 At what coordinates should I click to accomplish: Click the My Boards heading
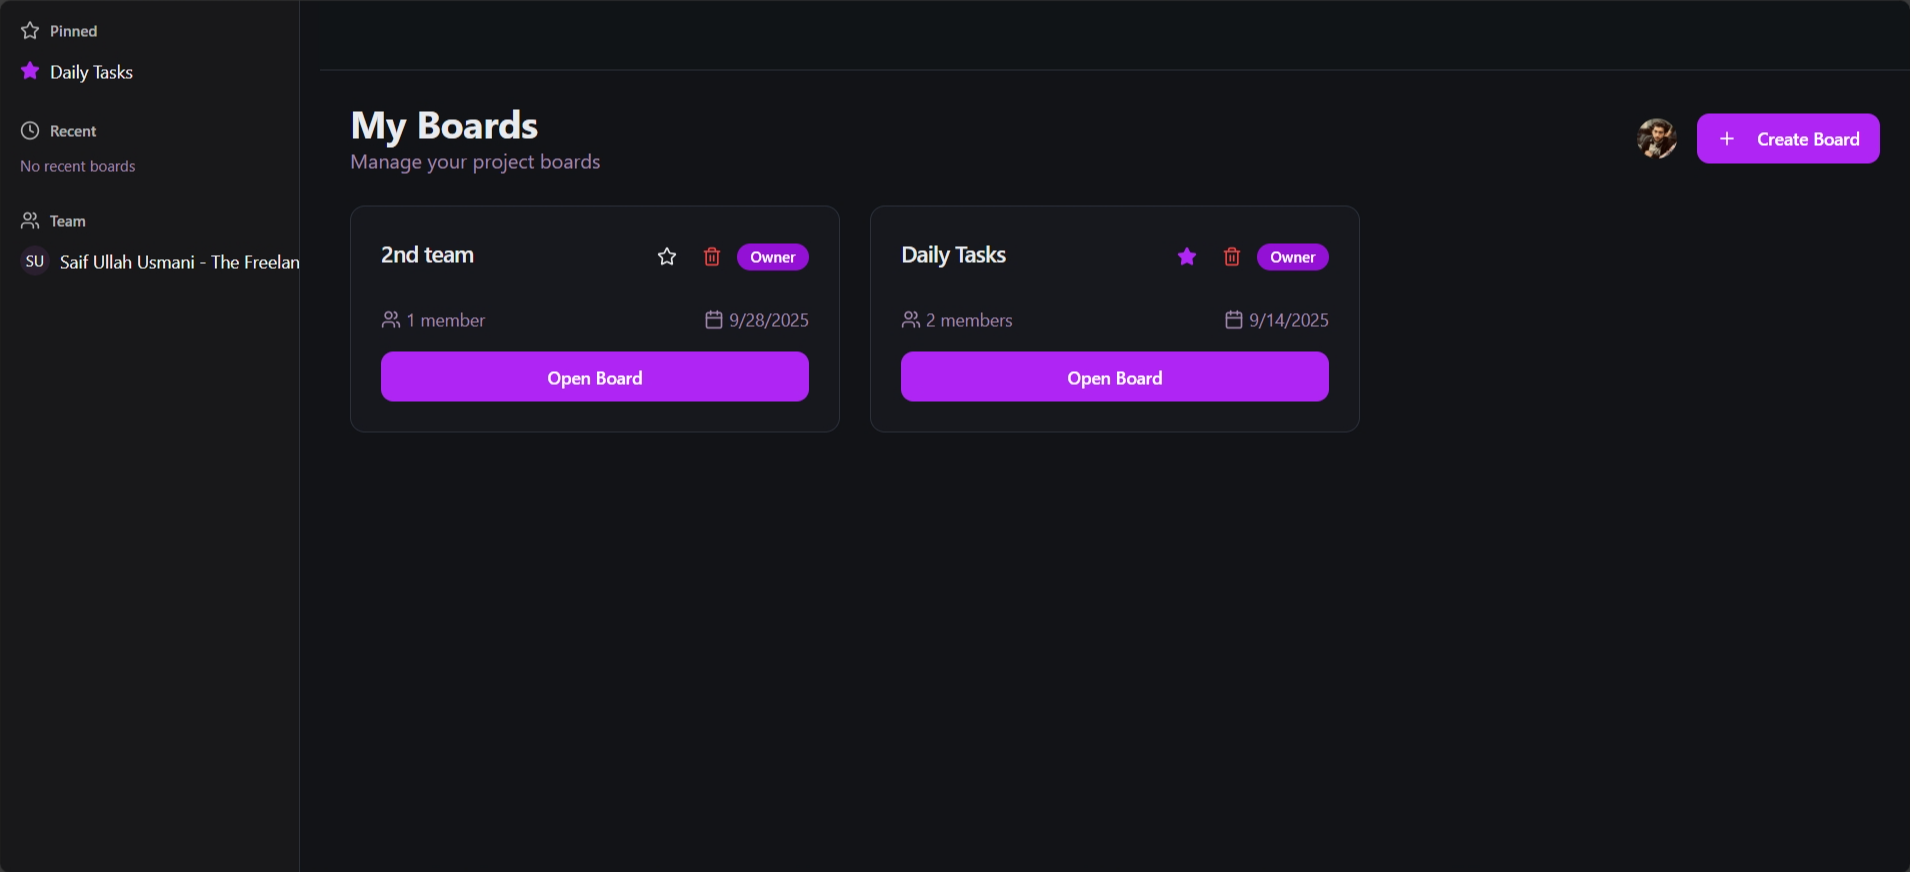444,126
